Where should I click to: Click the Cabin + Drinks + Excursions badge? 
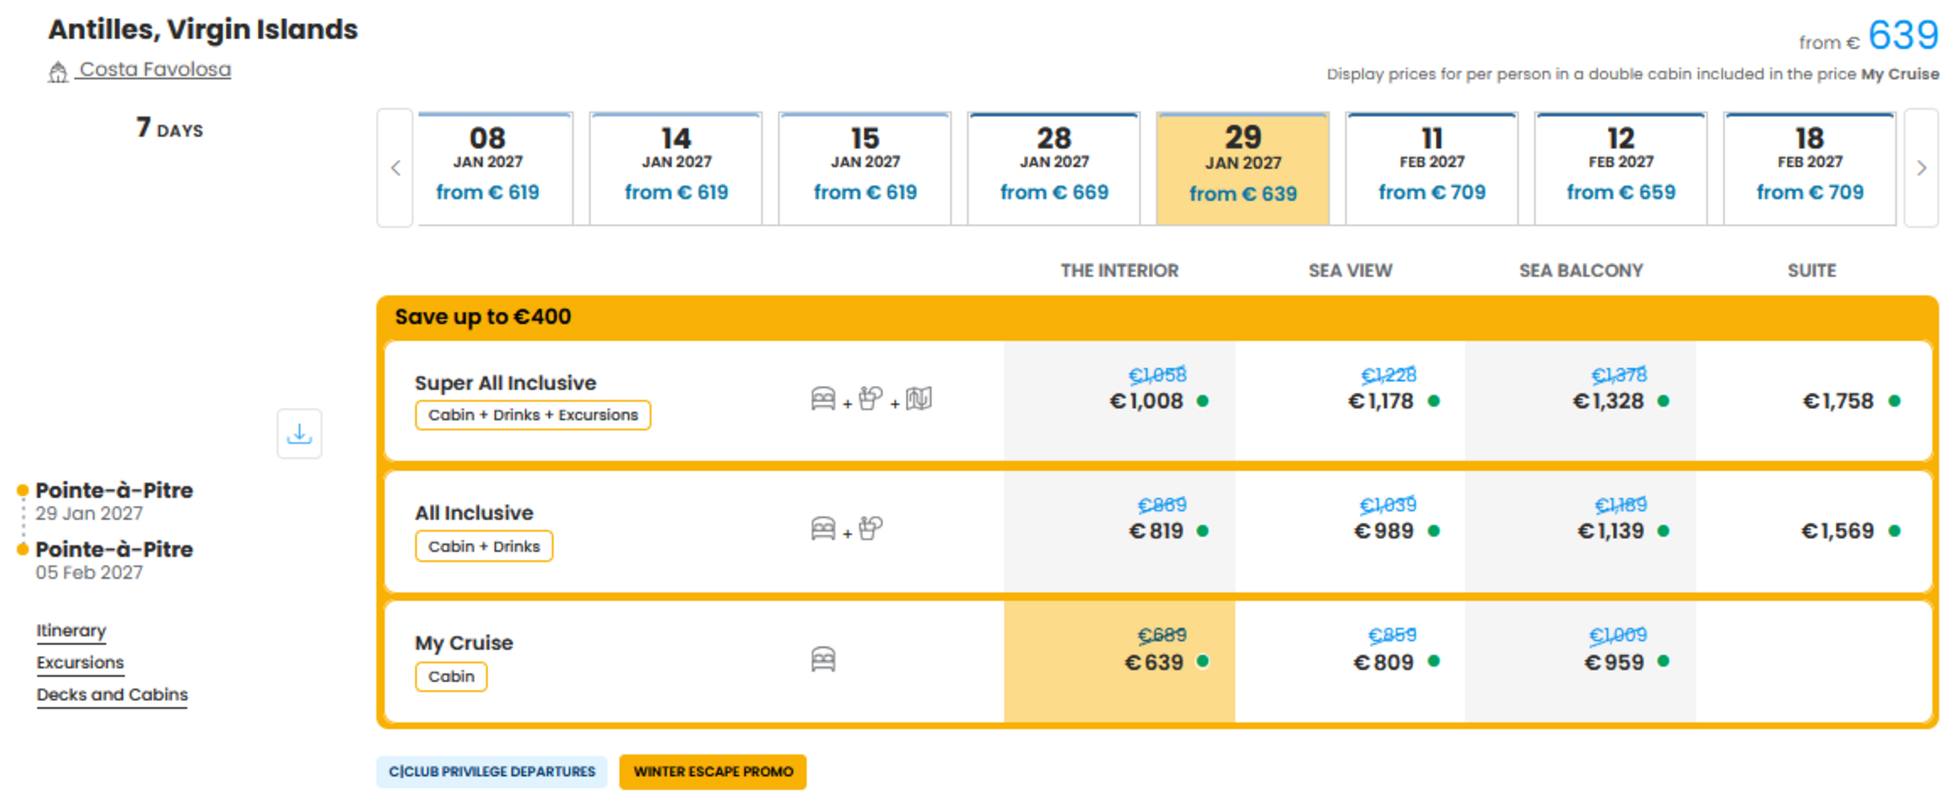tap(533, 415)
